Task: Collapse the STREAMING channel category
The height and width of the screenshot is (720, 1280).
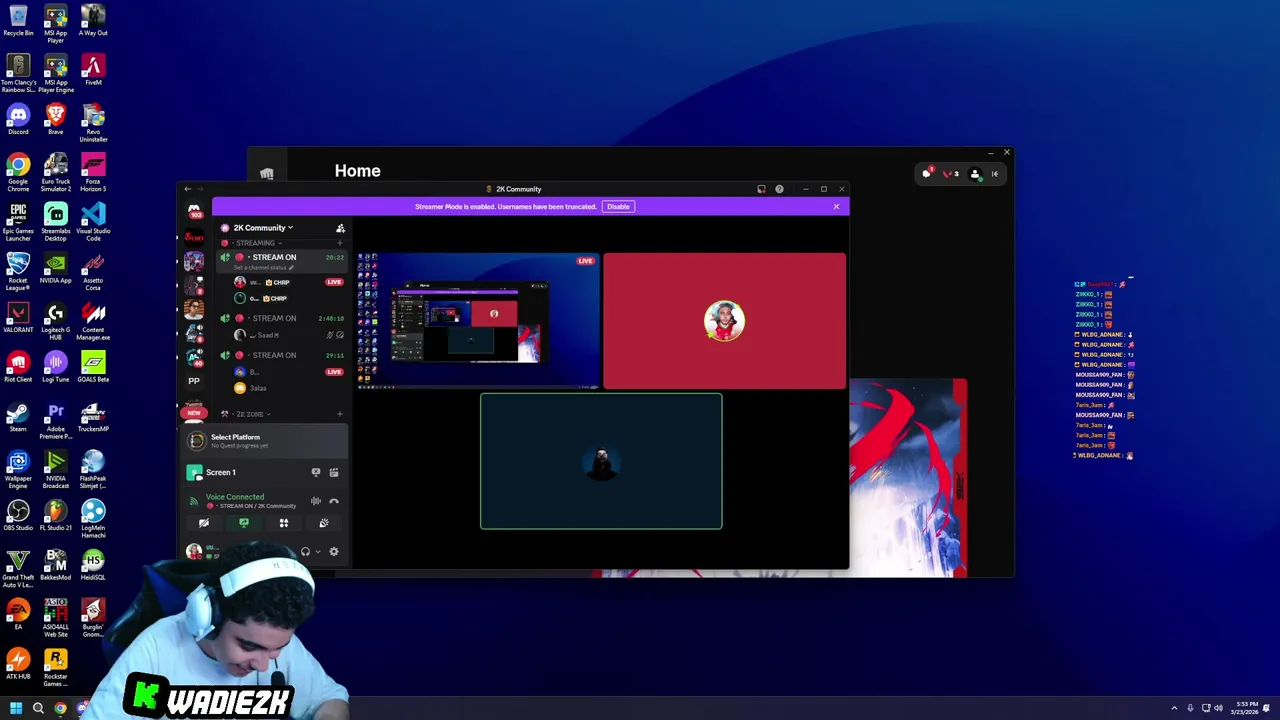Action: [x=254, y=243]
